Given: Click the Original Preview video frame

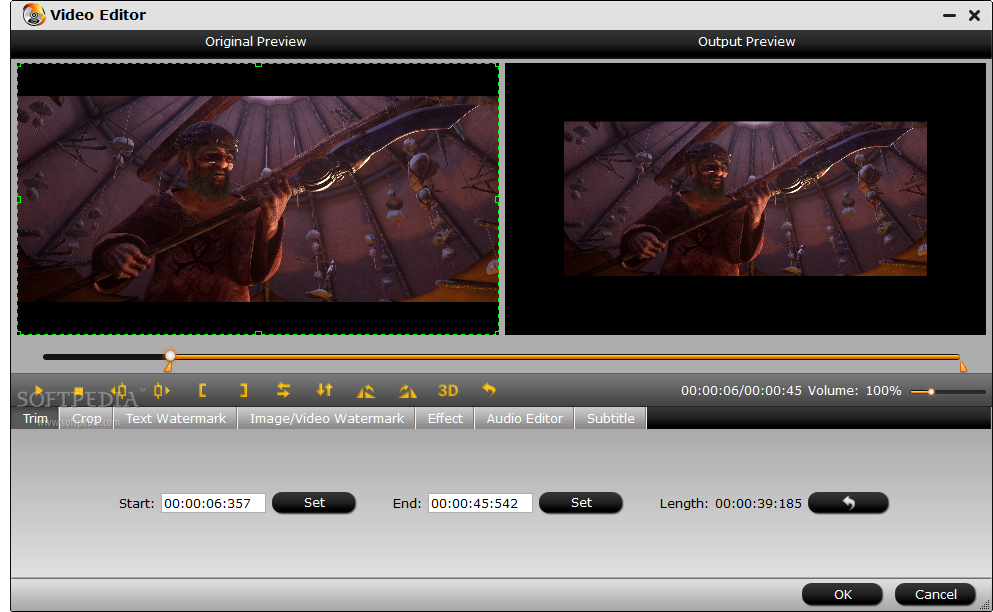Looking at the screenshot, I should [x=258, y=199].
